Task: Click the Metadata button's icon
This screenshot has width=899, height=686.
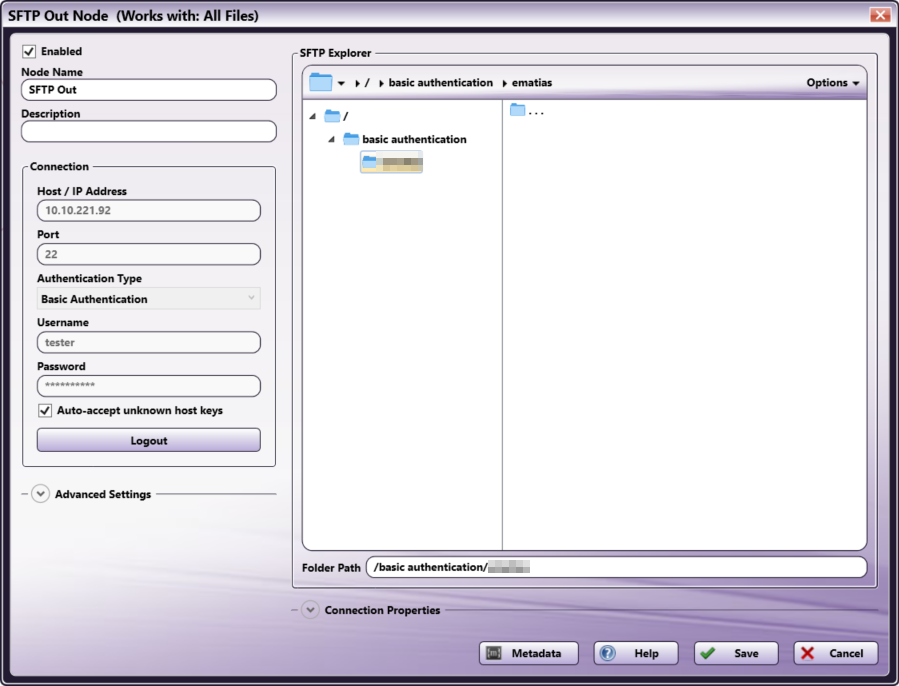Action: (x=494, y=653)
